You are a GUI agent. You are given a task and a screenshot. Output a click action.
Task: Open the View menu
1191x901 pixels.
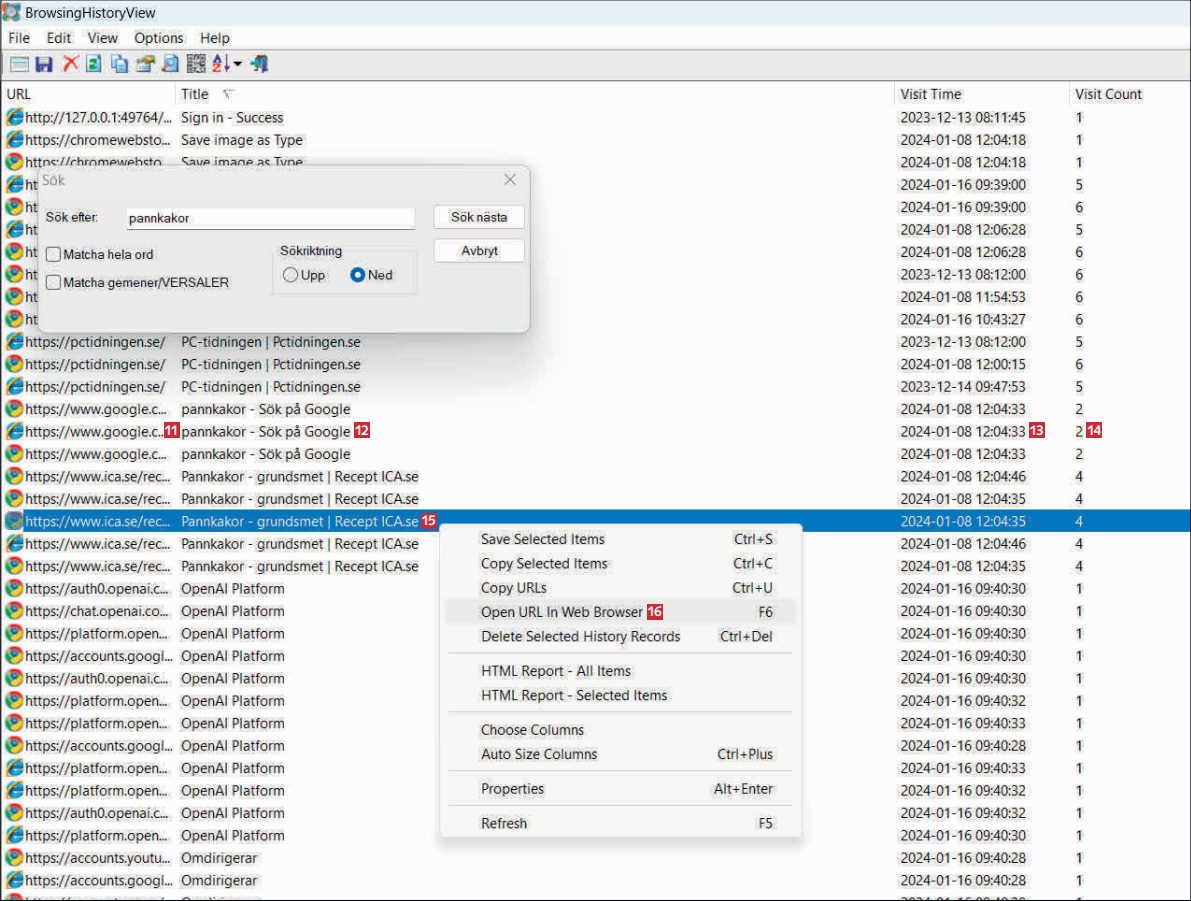(102, 38)
